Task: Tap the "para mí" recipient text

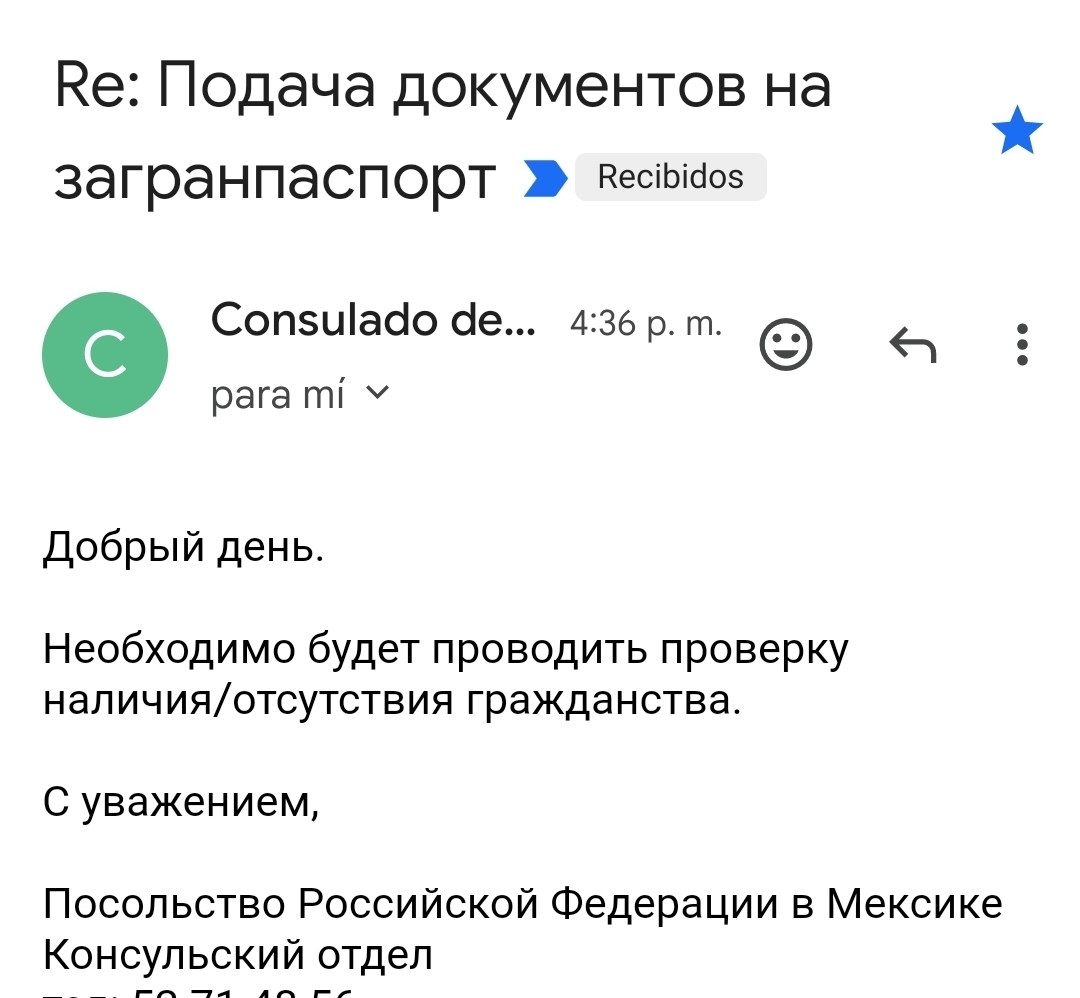Action: (x=277, y=396)
